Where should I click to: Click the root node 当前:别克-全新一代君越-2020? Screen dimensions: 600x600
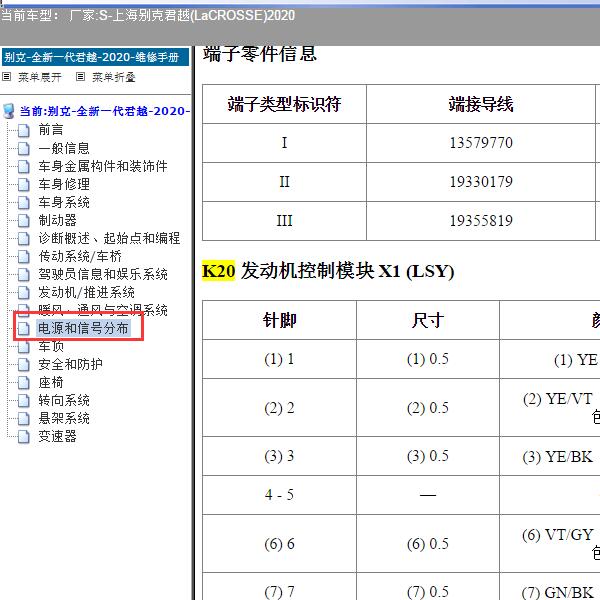click(104, 111)
